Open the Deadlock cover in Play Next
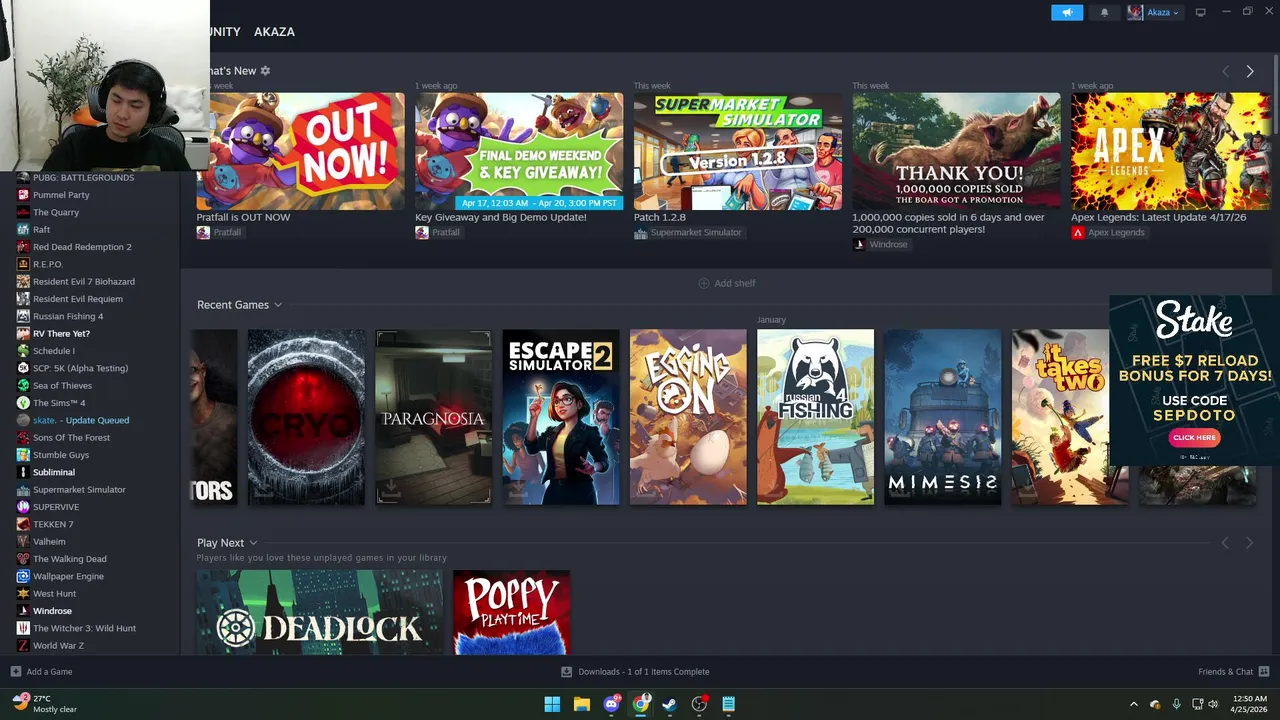 click(319, 612)
